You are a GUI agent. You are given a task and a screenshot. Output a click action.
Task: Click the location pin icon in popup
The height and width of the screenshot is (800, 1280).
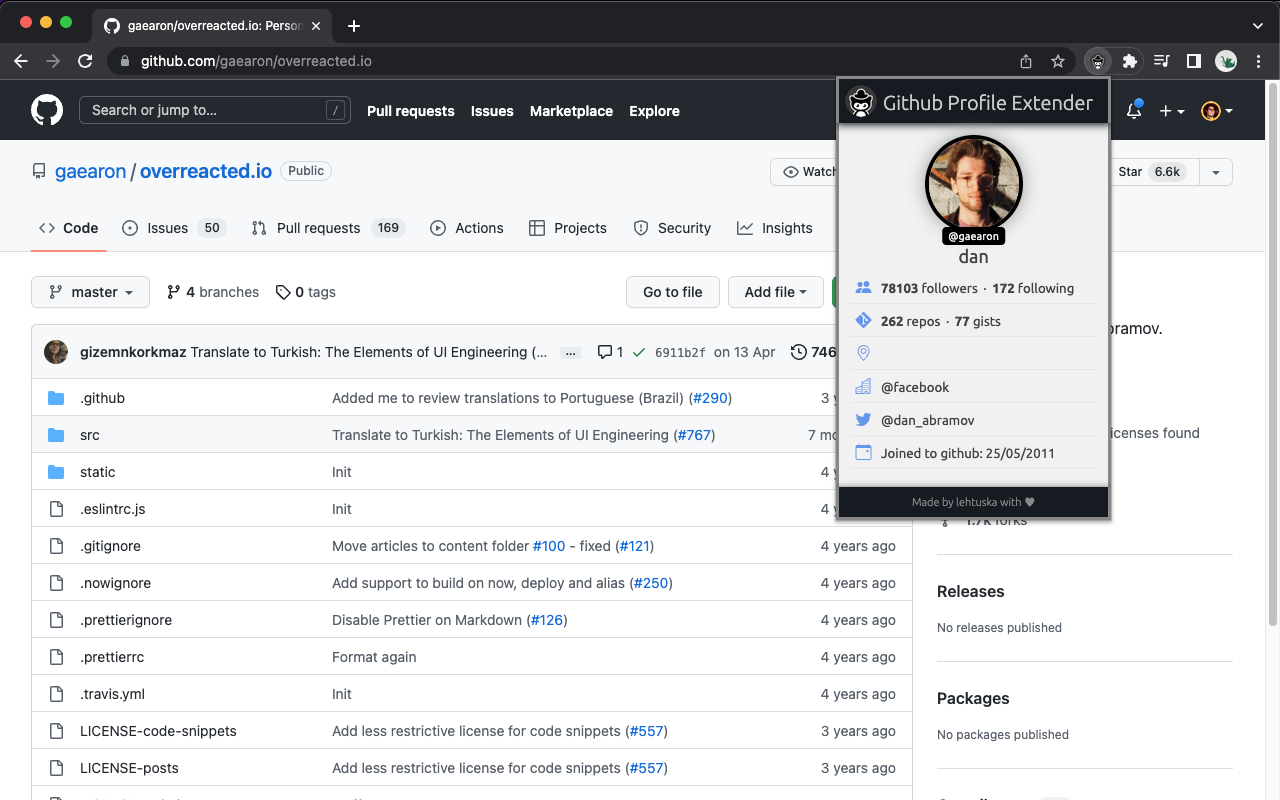click(863, 353)
